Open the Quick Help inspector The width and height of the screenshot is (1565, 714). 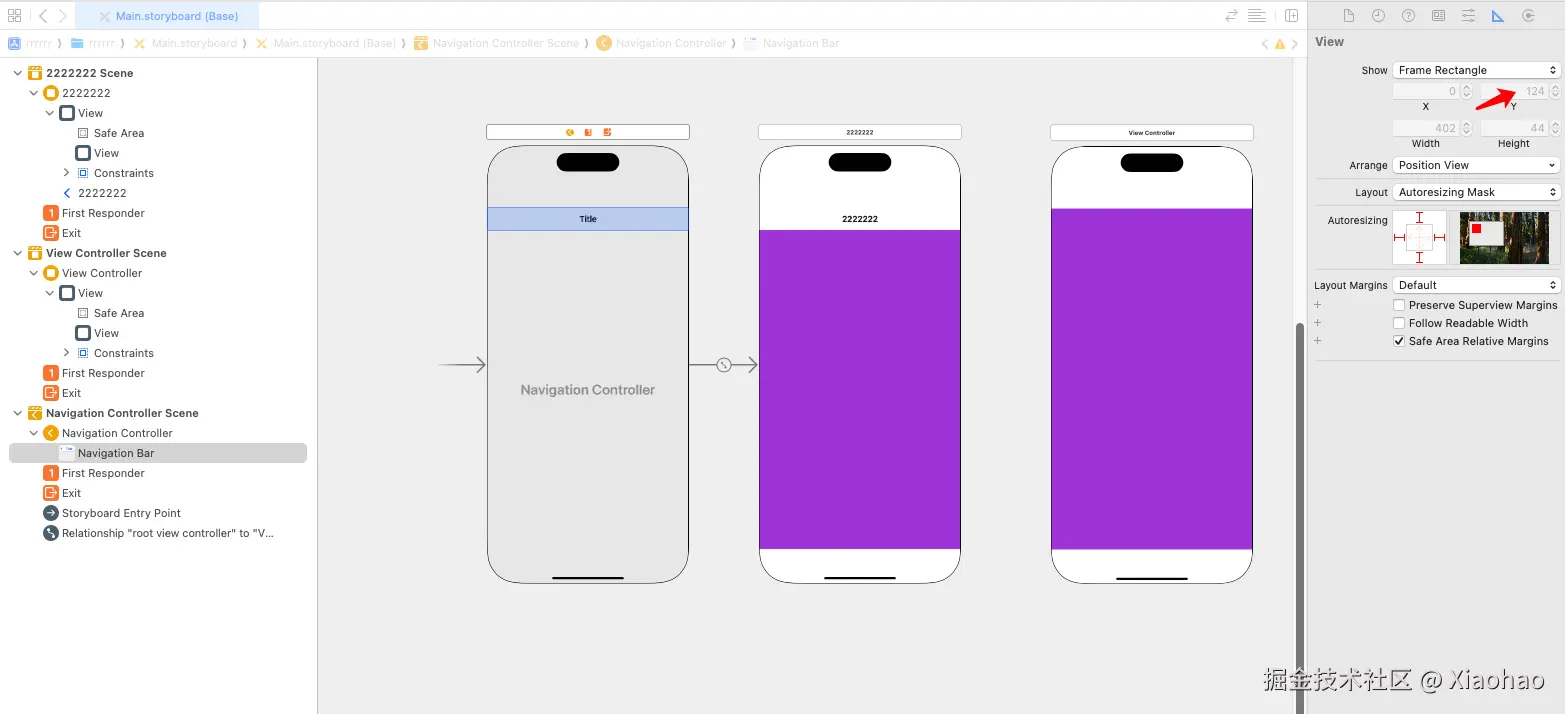pos(1408,16)
